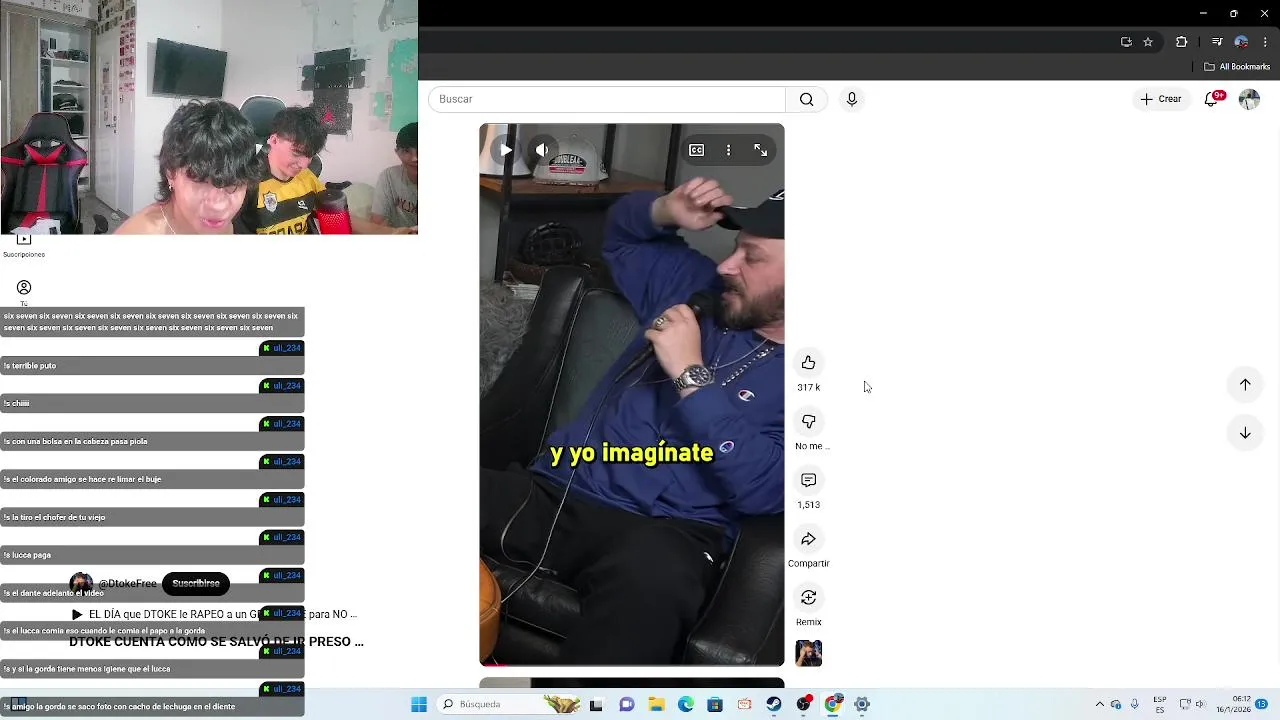Viewport: 1280px width, 720px height.
Task: Click Suscribirse on the DtokeFree channel
Action: point(196,583)
